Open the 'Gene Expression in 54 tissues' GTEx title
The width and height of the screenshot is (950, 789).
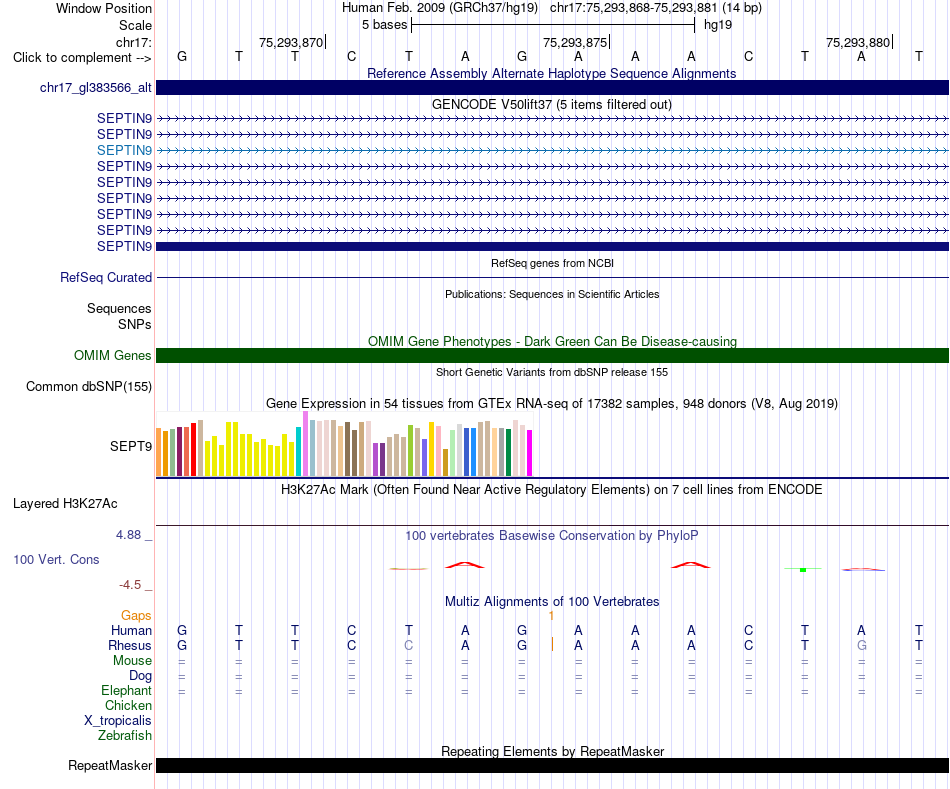552,404
